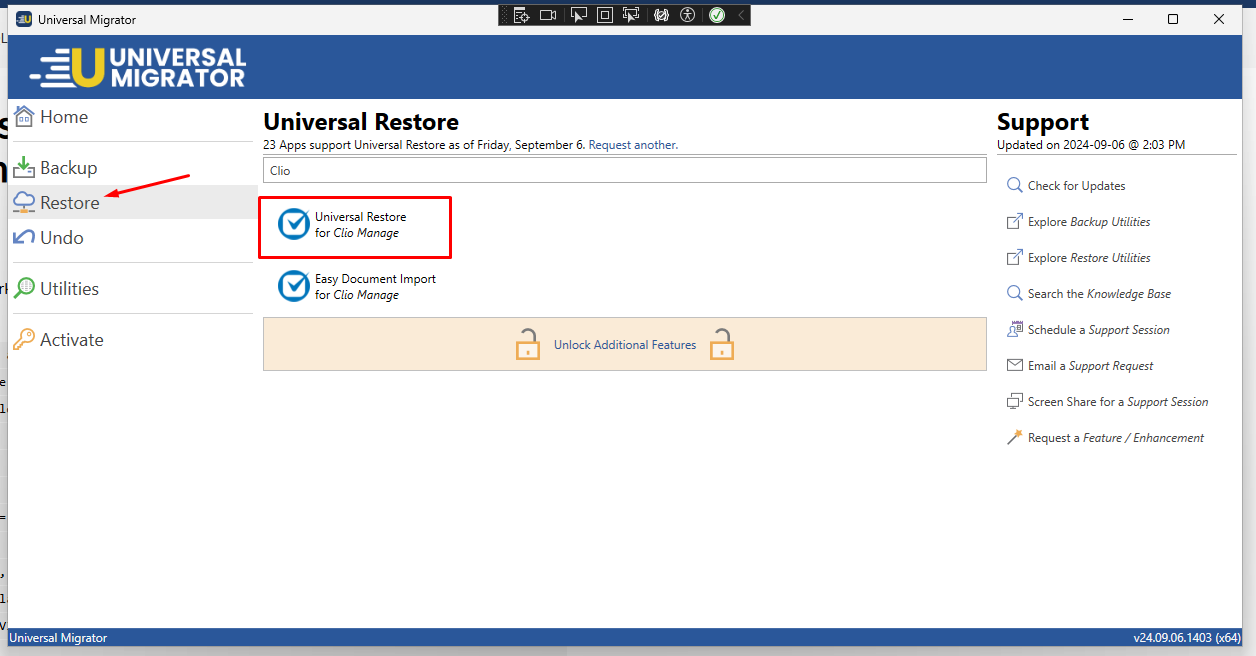
Task: Maximize the Universal Migrator window
Action: click(x=1173, y=19)
